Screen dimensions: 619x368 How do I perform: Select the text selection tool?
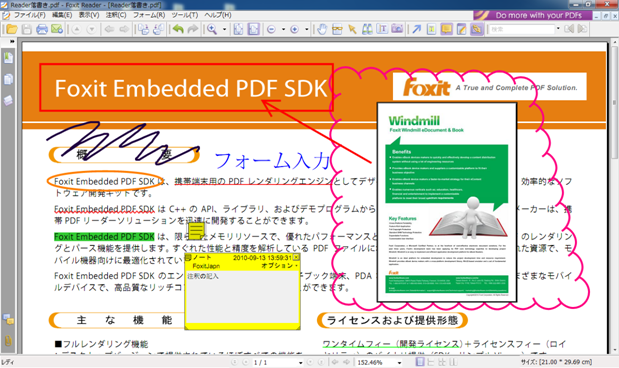[x=382, y=29]
